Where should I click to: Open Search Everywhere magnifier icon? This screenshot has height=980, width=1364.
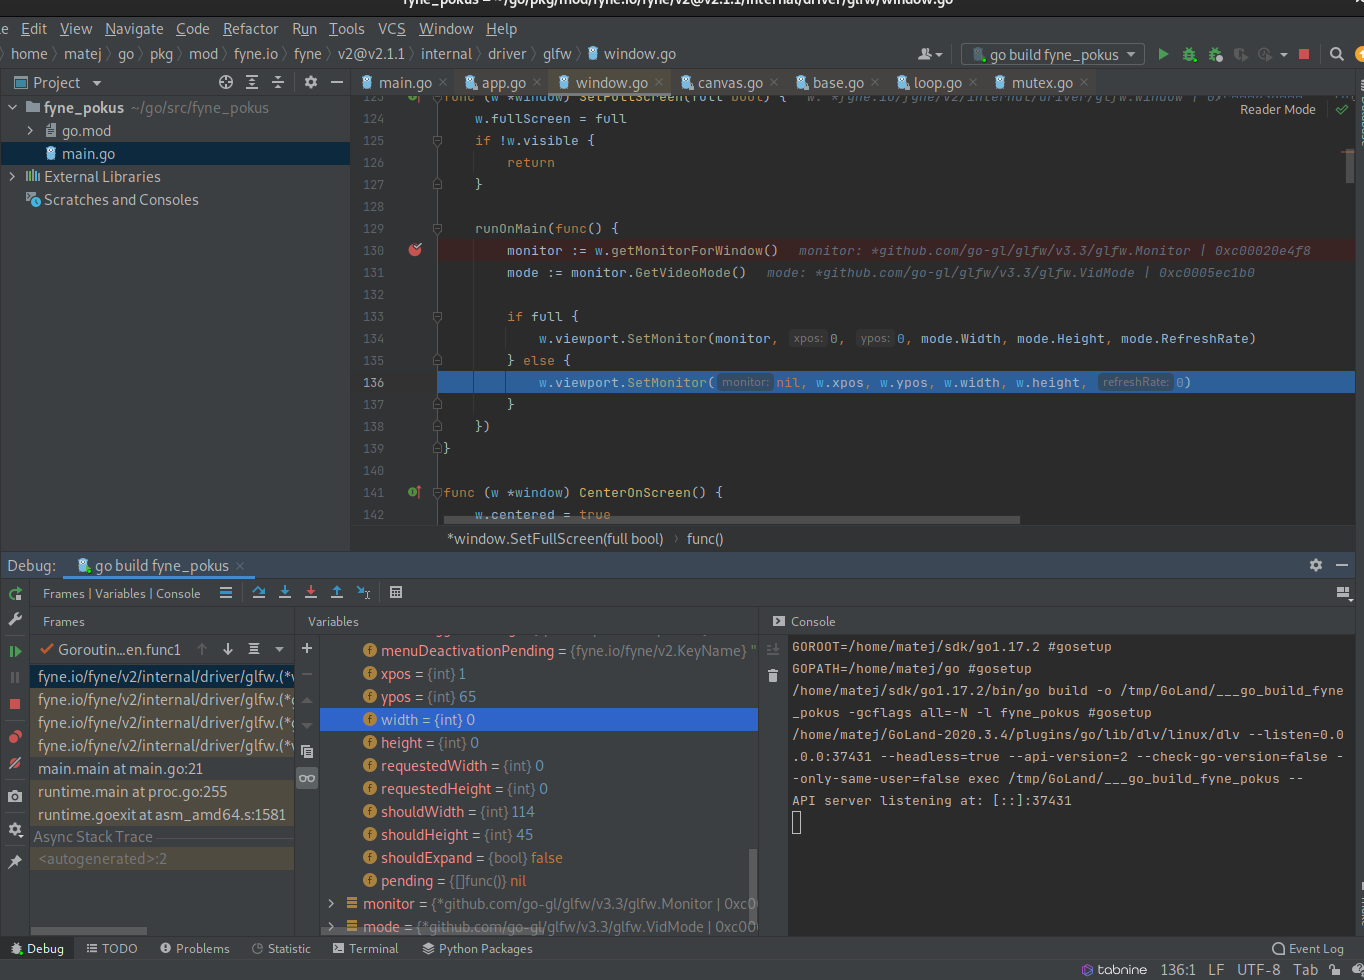click(1337, 54)
